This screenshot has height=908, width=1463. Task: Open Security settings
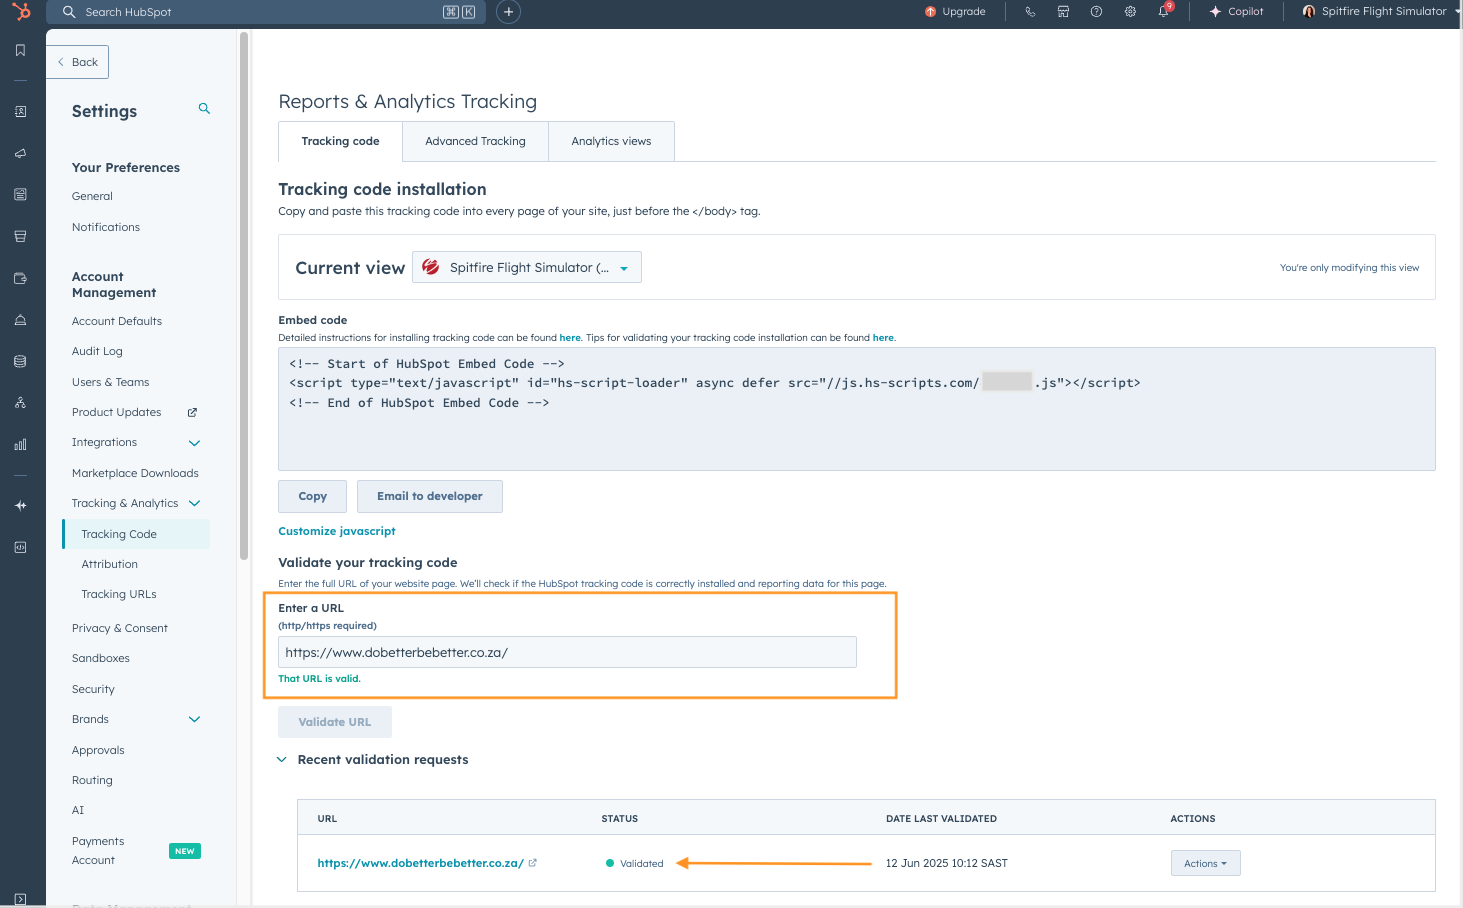(x=93, y=689)
